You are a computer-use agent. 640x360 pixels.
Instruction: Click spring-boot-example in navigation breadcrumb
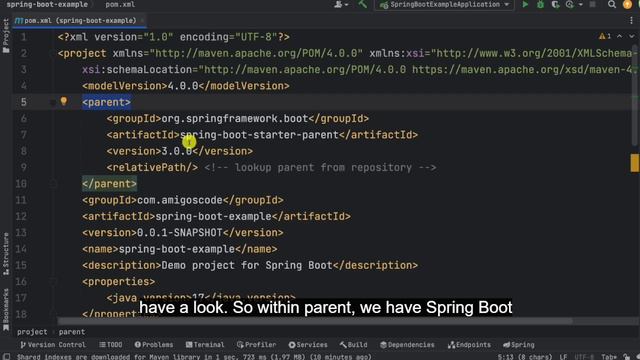tap(47, 4)
